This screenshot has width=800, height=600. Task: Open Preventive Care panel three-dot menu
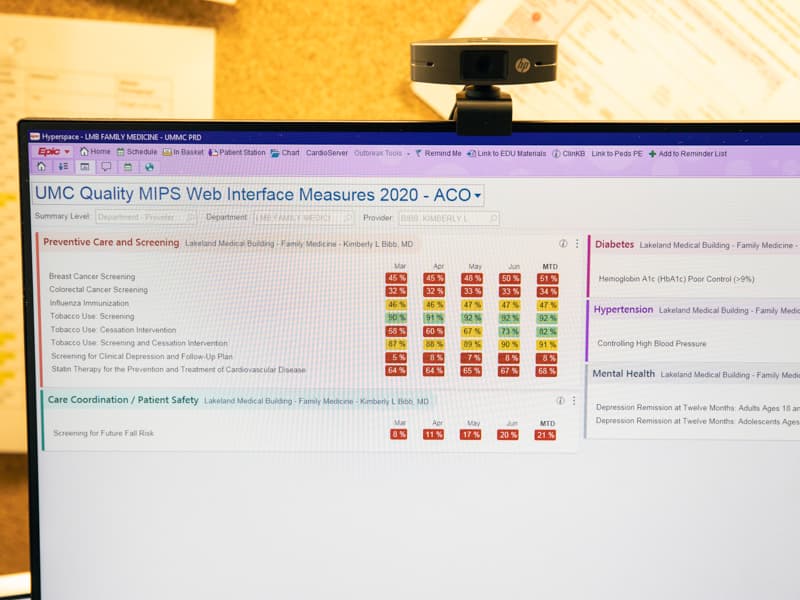click(x=577, y=244)
